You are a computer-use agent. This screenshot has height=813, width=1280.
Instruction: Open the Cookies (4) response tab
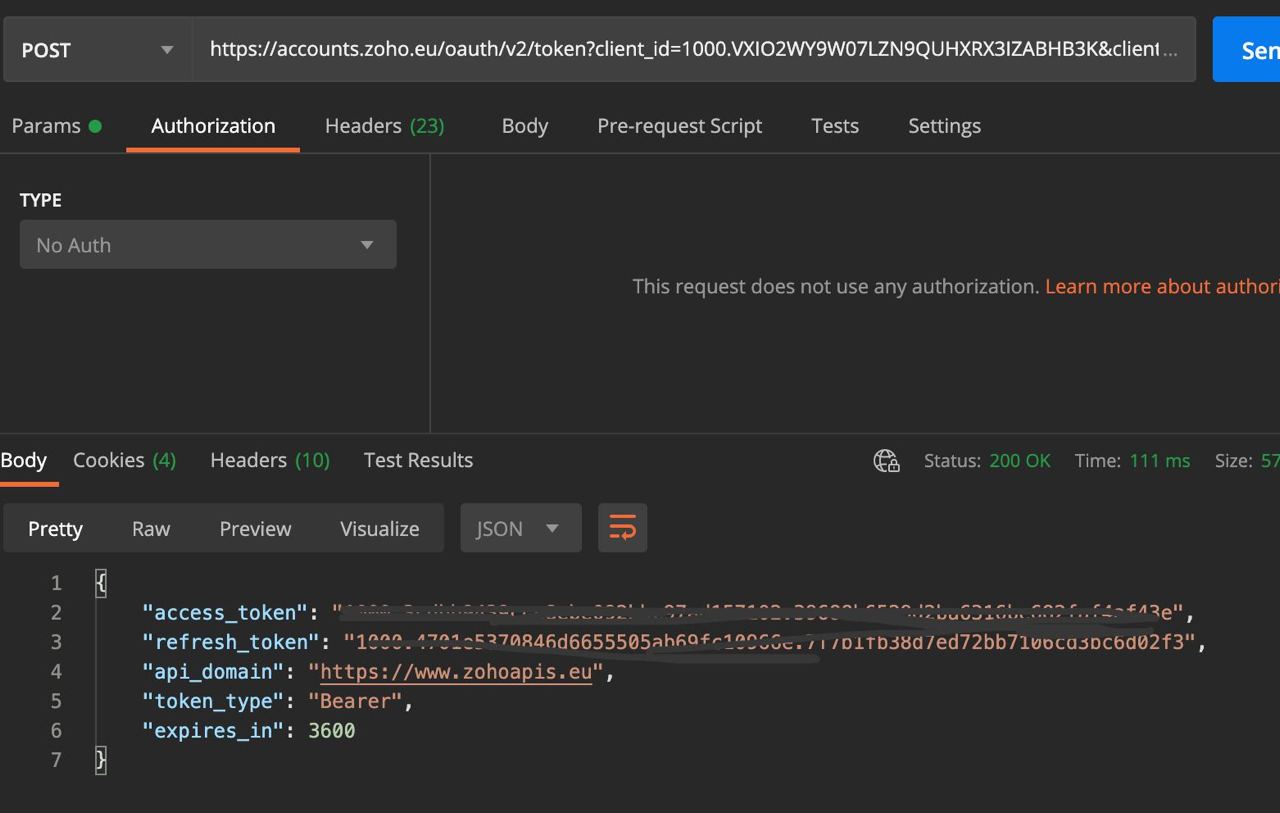pos(124,460)
